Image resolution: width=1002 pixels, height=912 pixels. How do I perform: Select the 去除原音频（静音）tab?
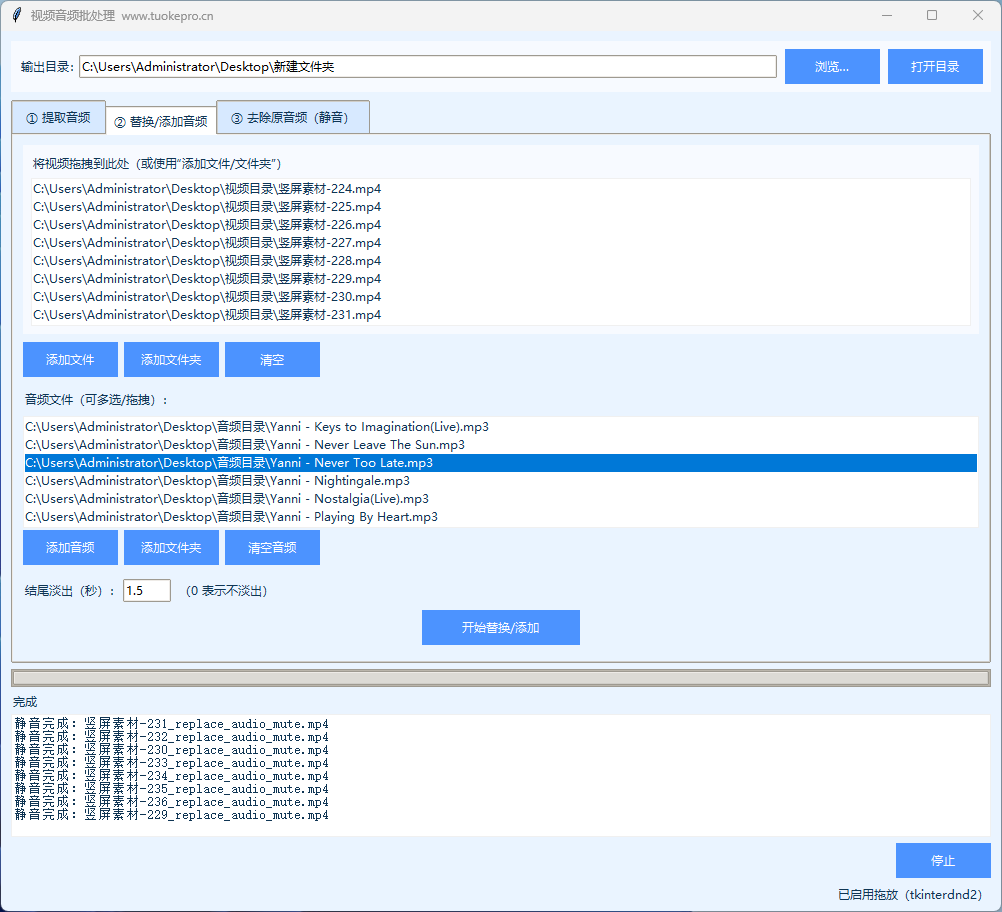click(x=293, y=117)
